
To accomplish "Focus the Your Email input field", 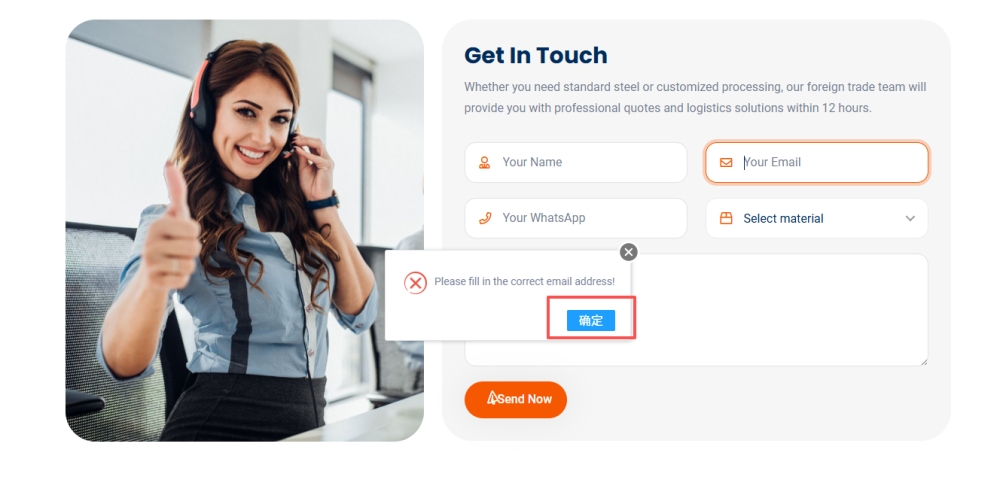I will 817,163.
